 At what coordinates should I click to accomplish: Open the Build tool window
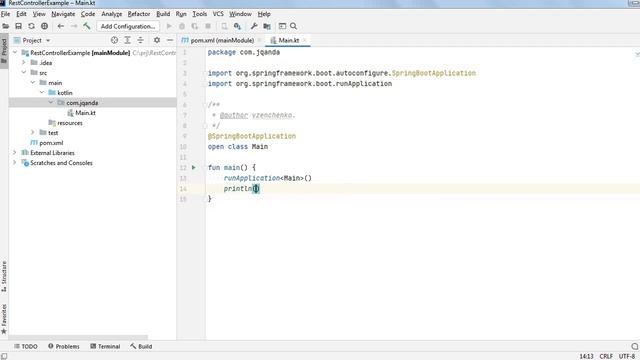click(141, 347)
